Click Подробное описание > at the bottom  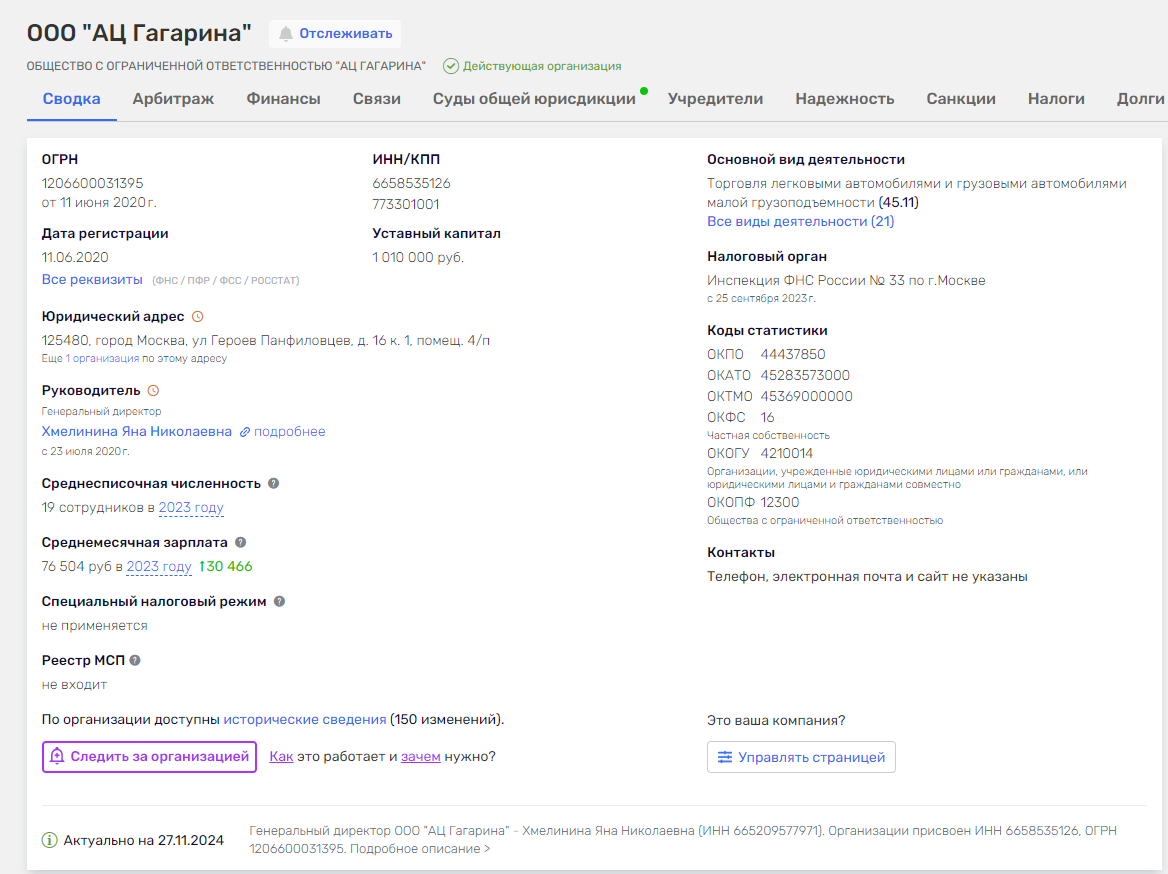(x=420, y=849)
